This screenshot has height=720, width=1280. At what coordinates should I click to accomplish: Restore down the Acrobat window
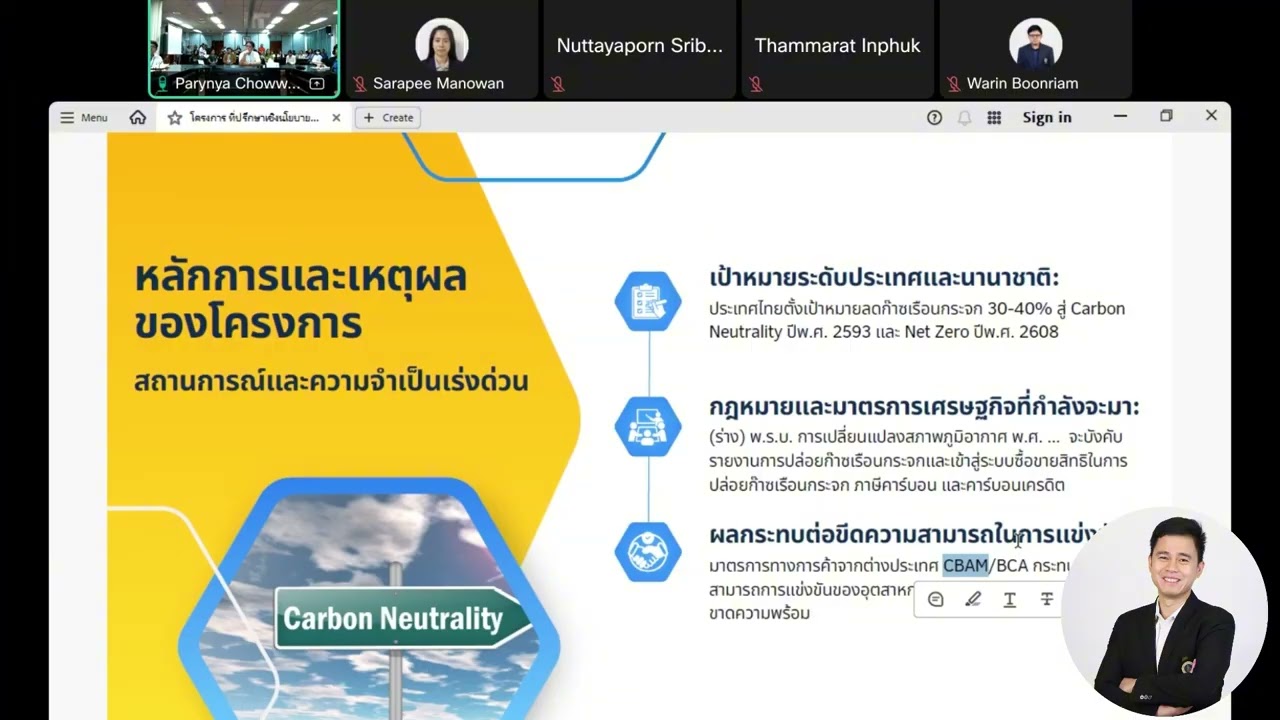point(1166,116)
